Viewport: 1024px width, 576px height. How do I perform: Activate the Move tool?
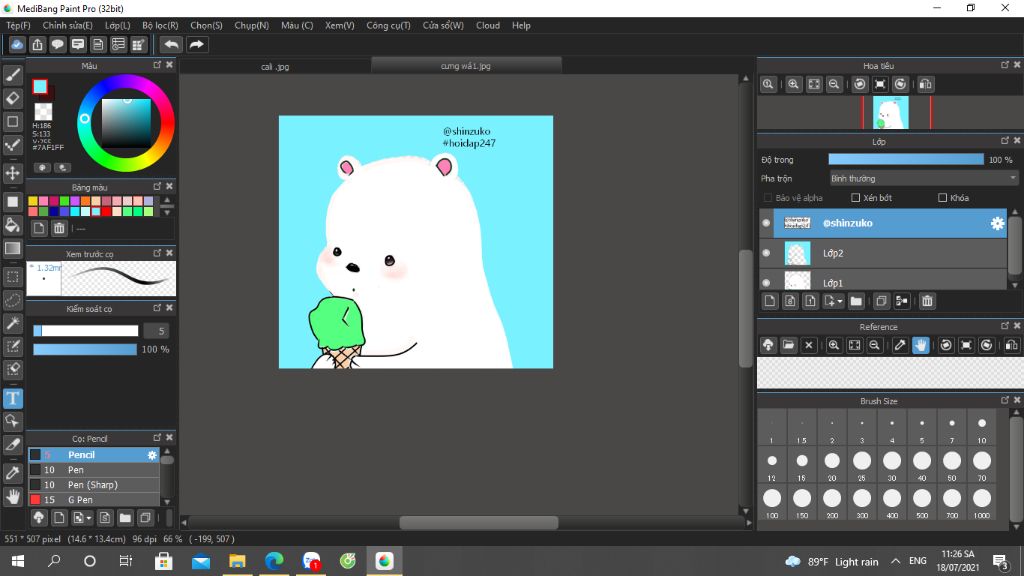click(13, 173)
